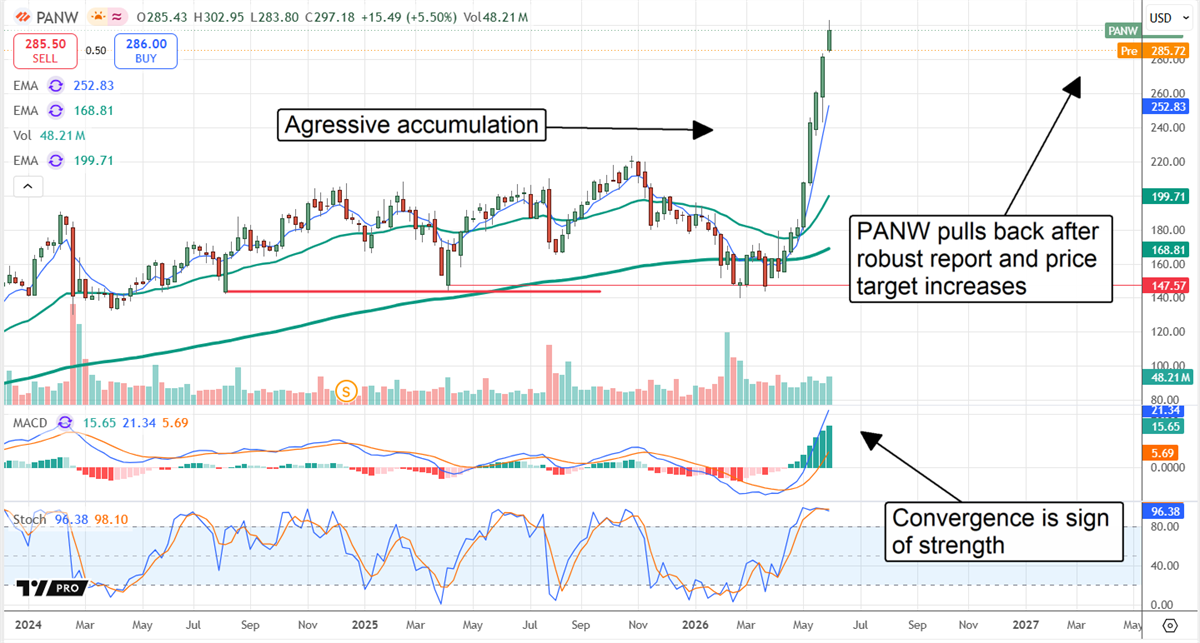Click the refresh icon beside the MACD label
1200x643 pixels.
coord(66,423)
